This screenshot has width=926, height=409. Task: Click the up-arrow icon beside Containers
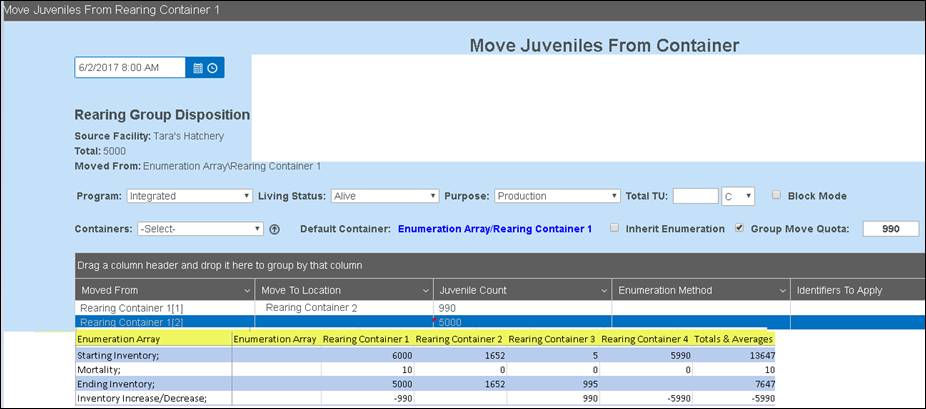275,229
